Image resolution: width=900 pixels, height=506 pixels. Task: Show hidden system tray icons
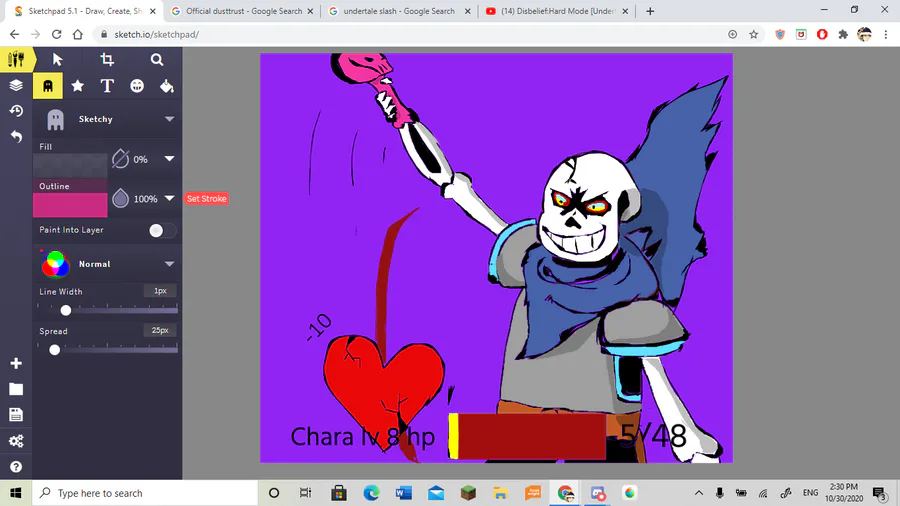699,493
